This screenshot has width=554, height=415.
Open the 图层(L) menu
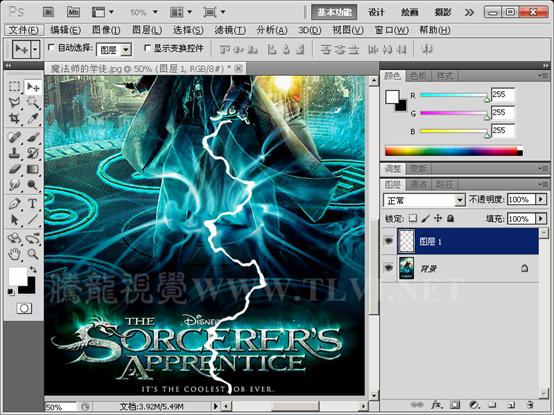click(x=147, y=30)
